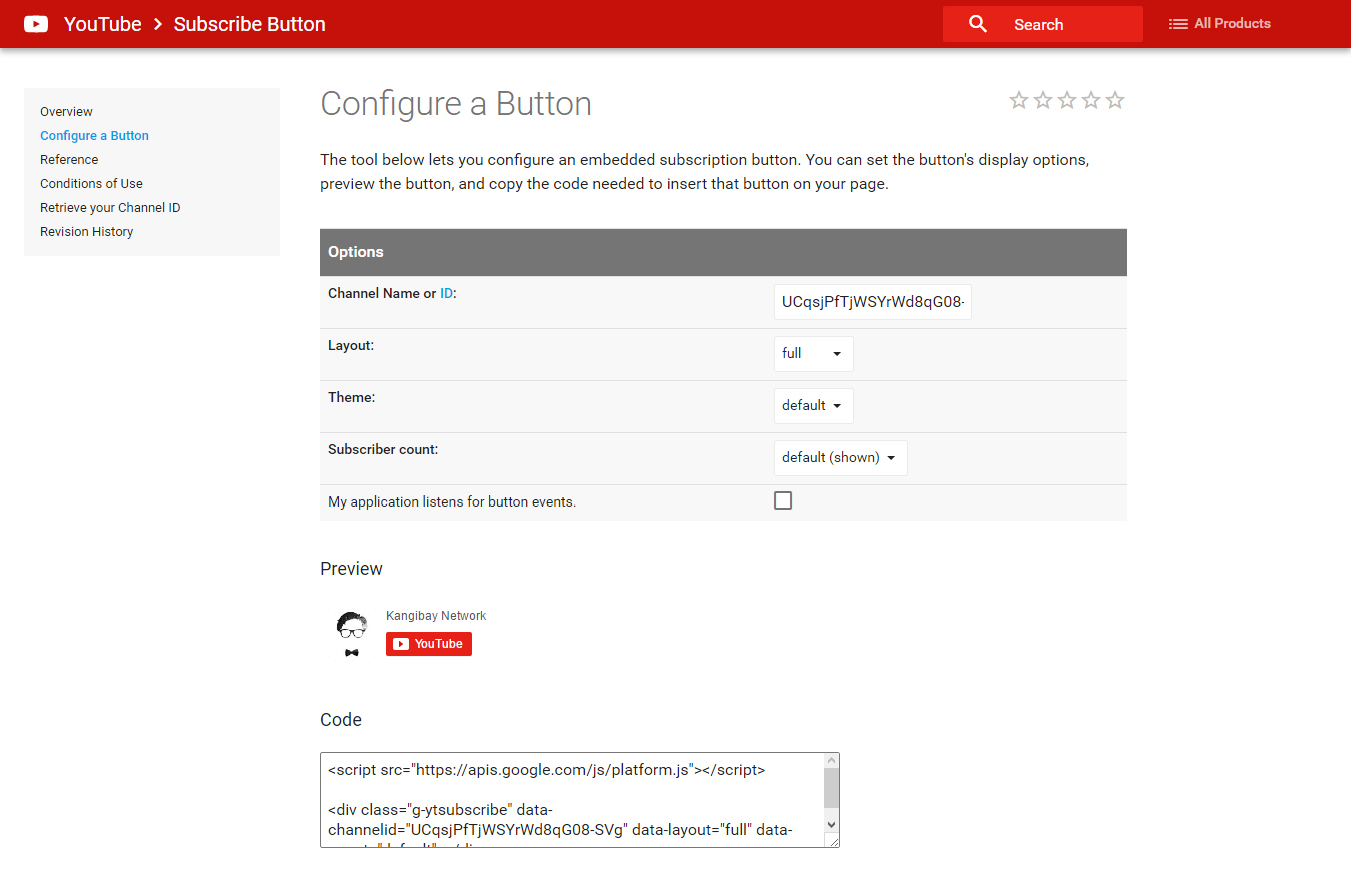
Task: Click the Kangibay Network channel avatar
Action: pyautogui.click(x=351, y=634)
